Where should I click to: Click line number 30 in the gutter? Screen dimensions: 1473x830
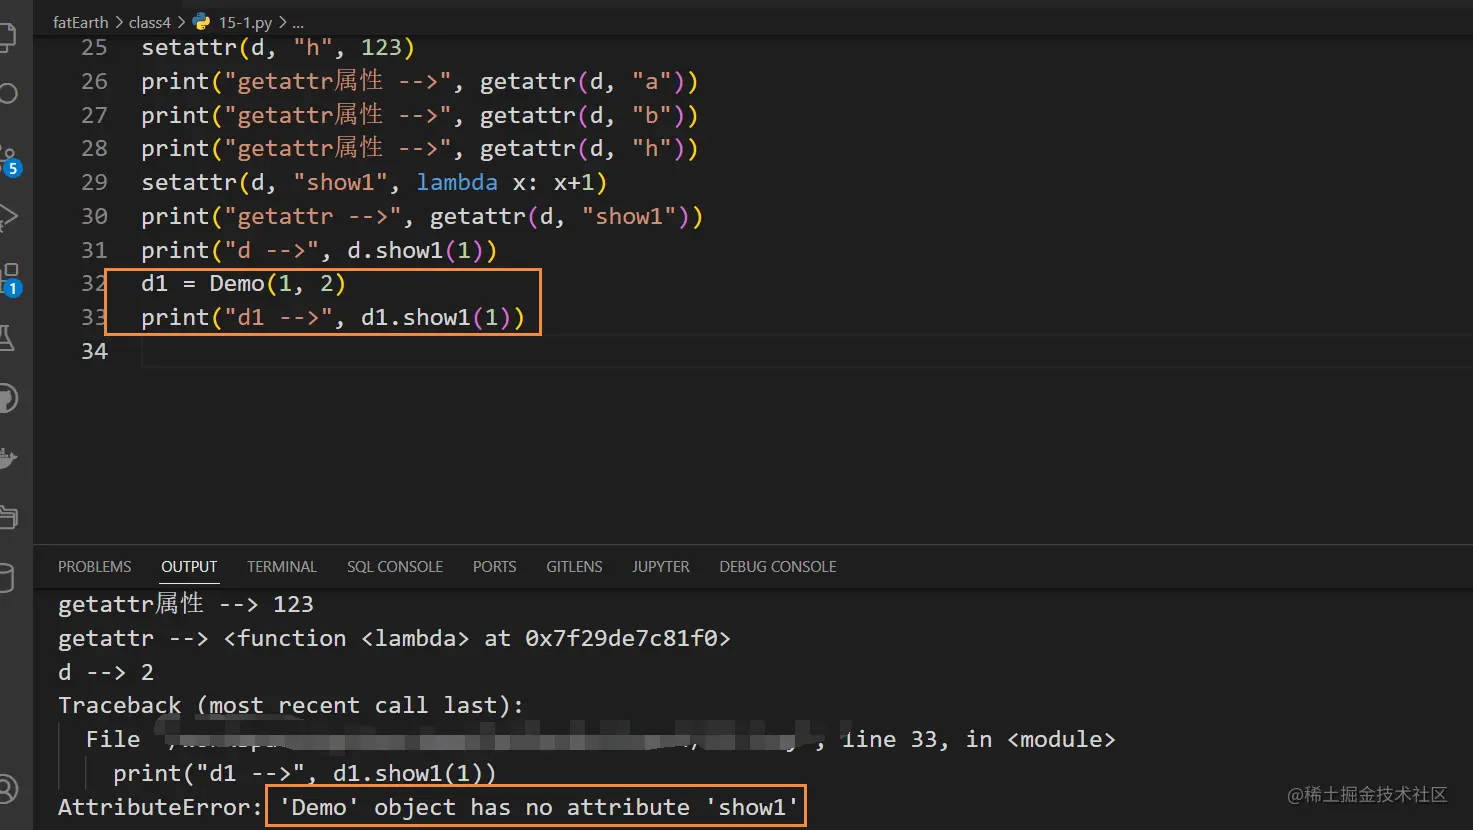click(94, 216)
